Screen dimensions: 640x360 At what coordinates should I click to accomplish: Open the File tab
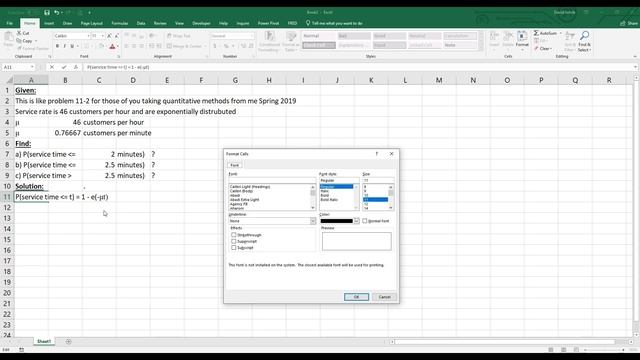click(9, 23)
